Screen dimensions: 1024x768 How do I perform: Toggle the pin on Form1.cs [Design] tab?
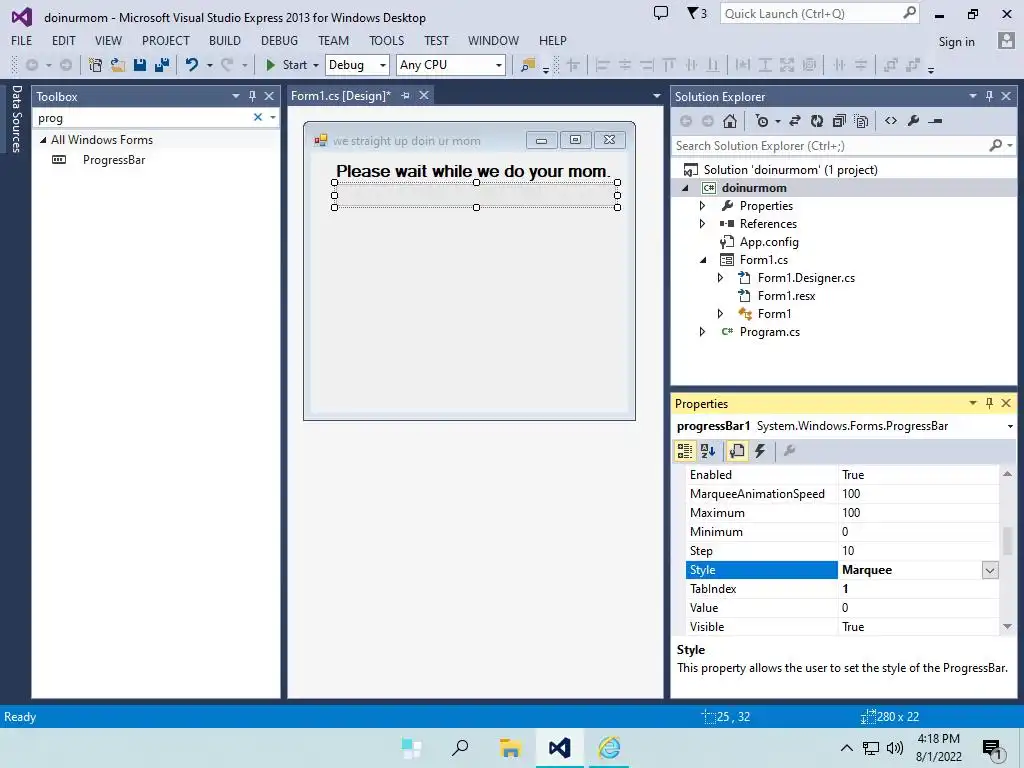406,96
